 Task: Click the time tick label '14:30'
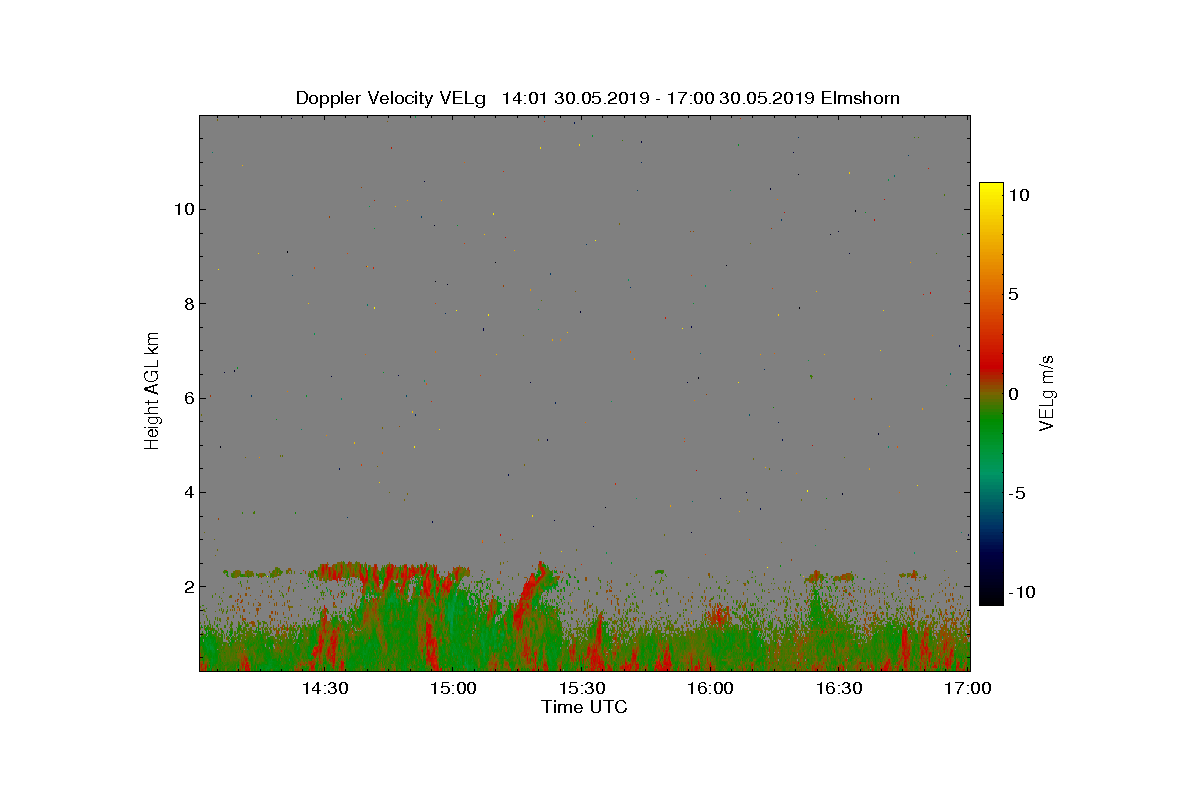[324, 688]
